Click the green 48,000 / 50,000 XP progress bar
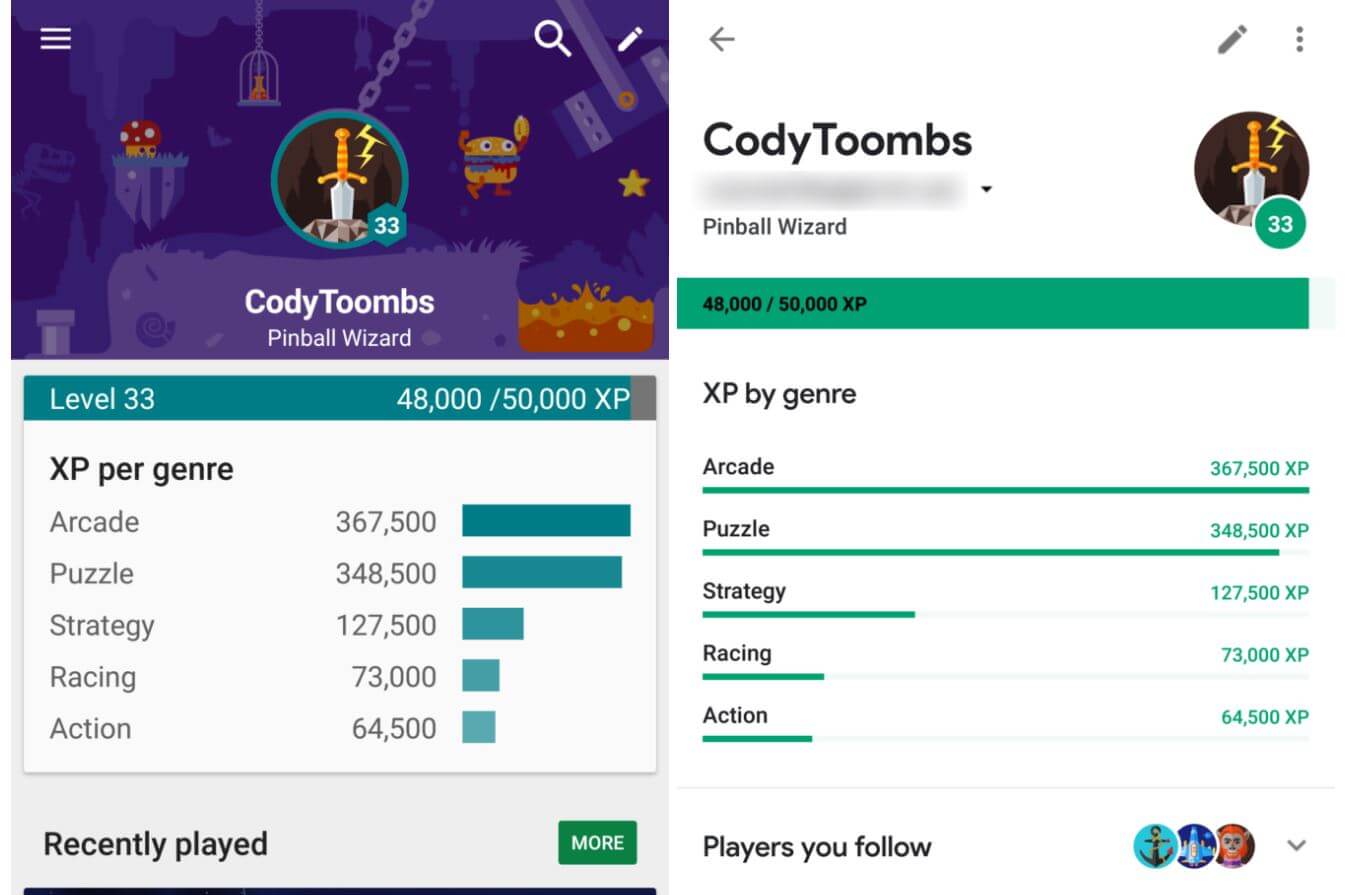The image size is (1347, 895). (x=992, y=304)
